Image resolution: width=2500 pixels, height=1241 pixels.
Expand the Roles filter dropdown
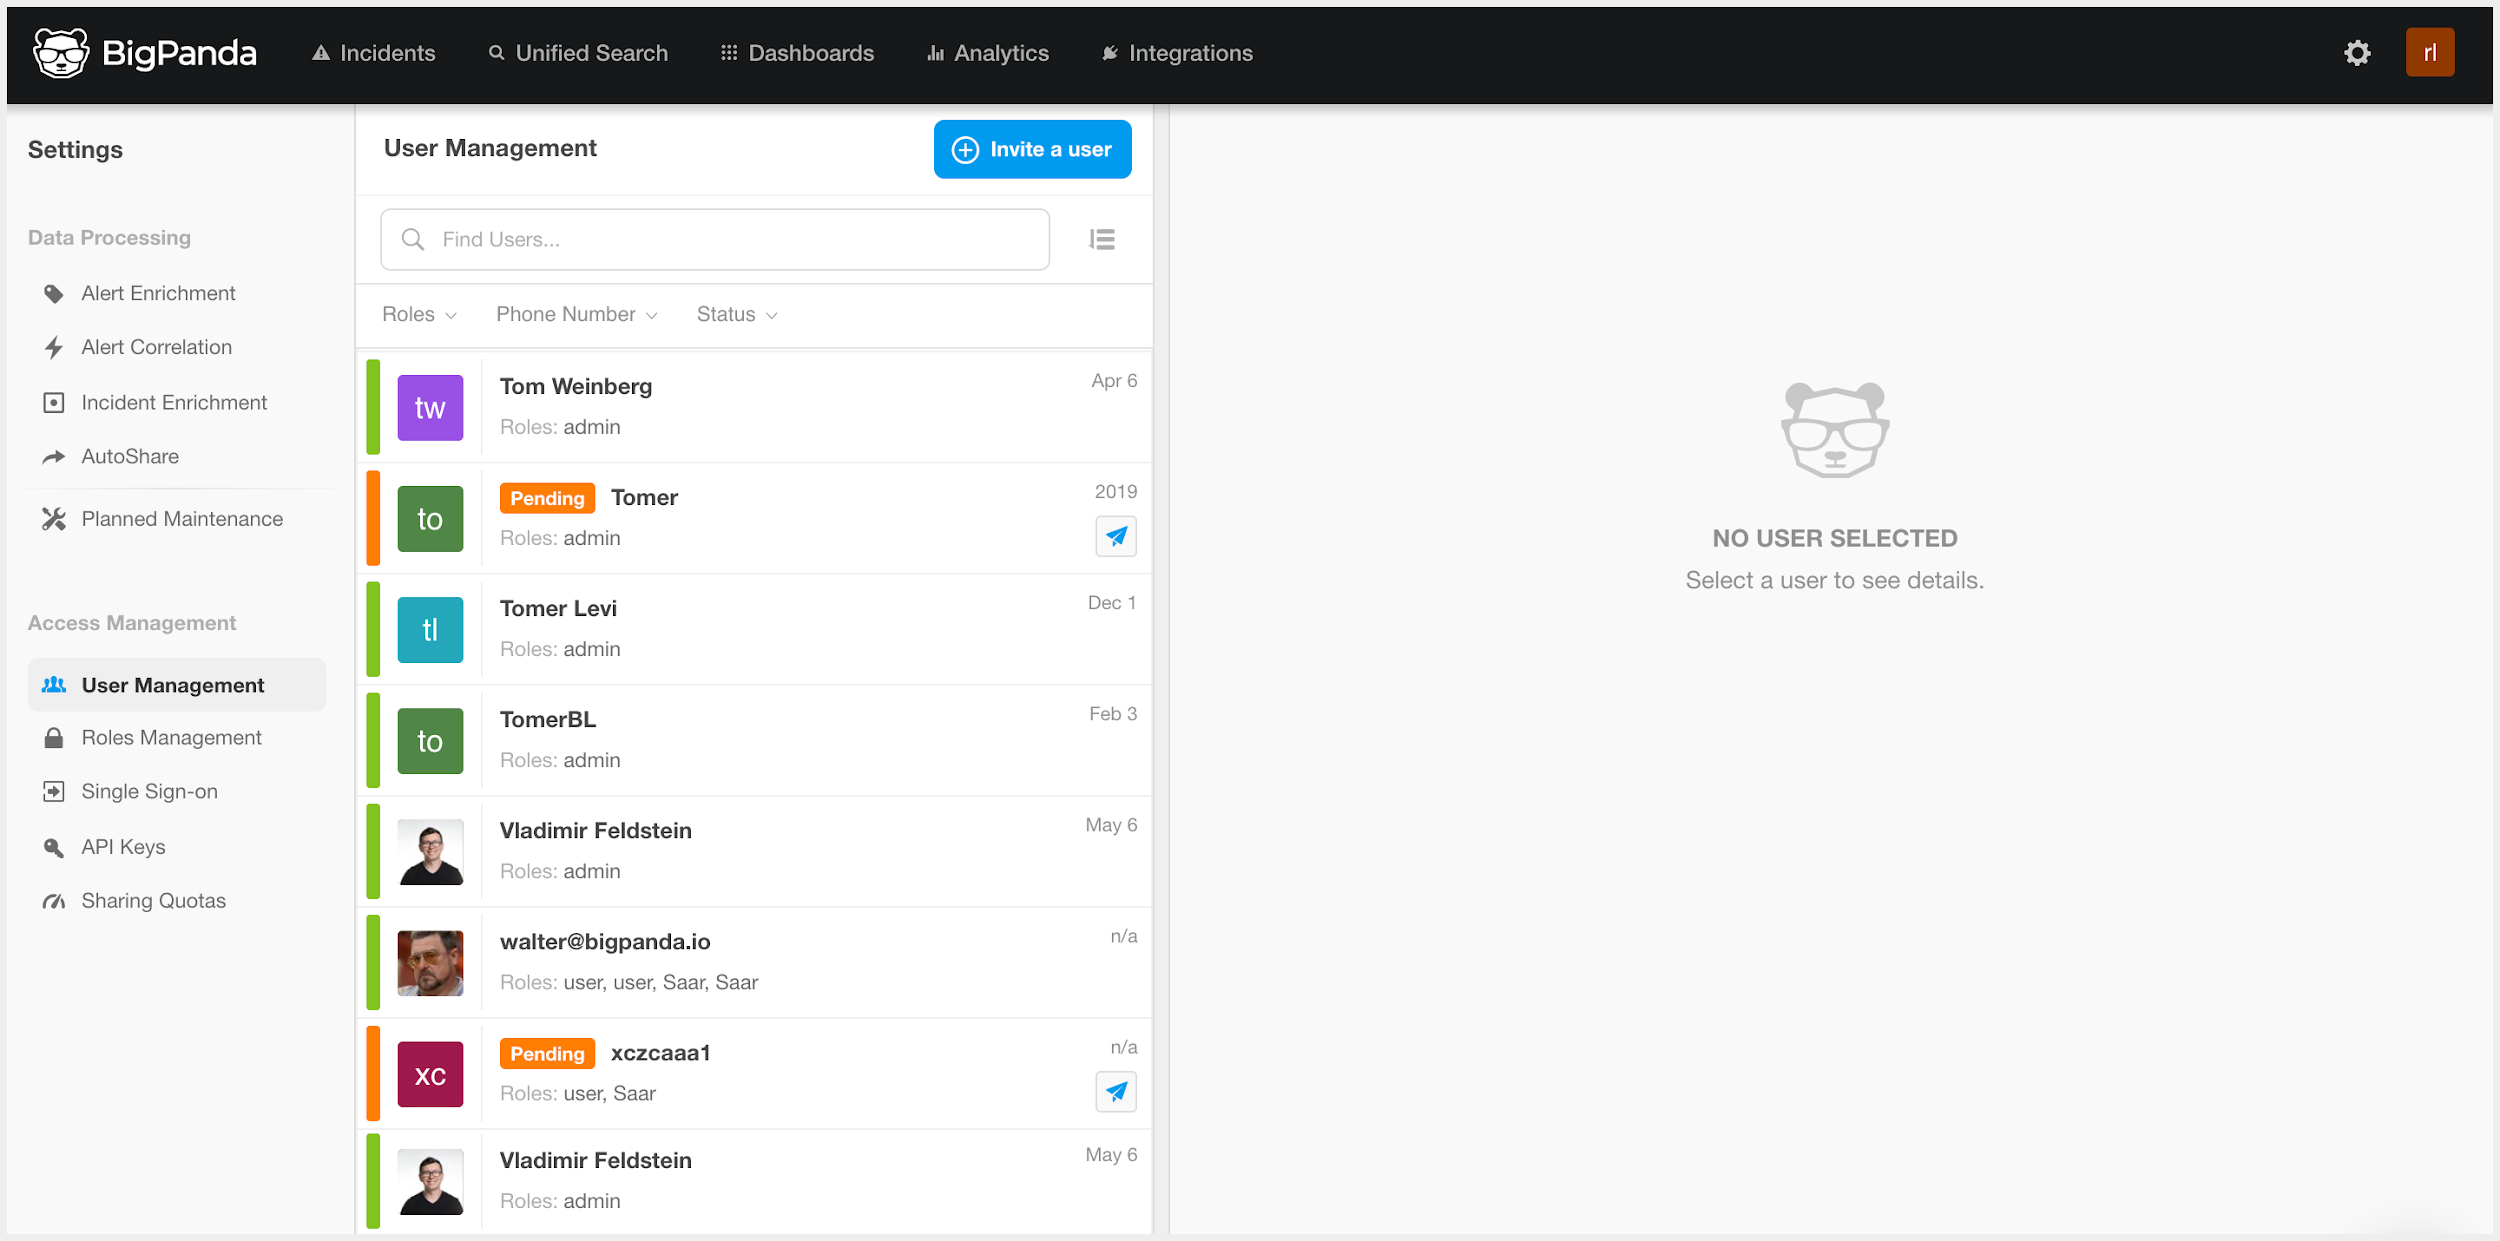pyautogui.click(x=417, y=314)
